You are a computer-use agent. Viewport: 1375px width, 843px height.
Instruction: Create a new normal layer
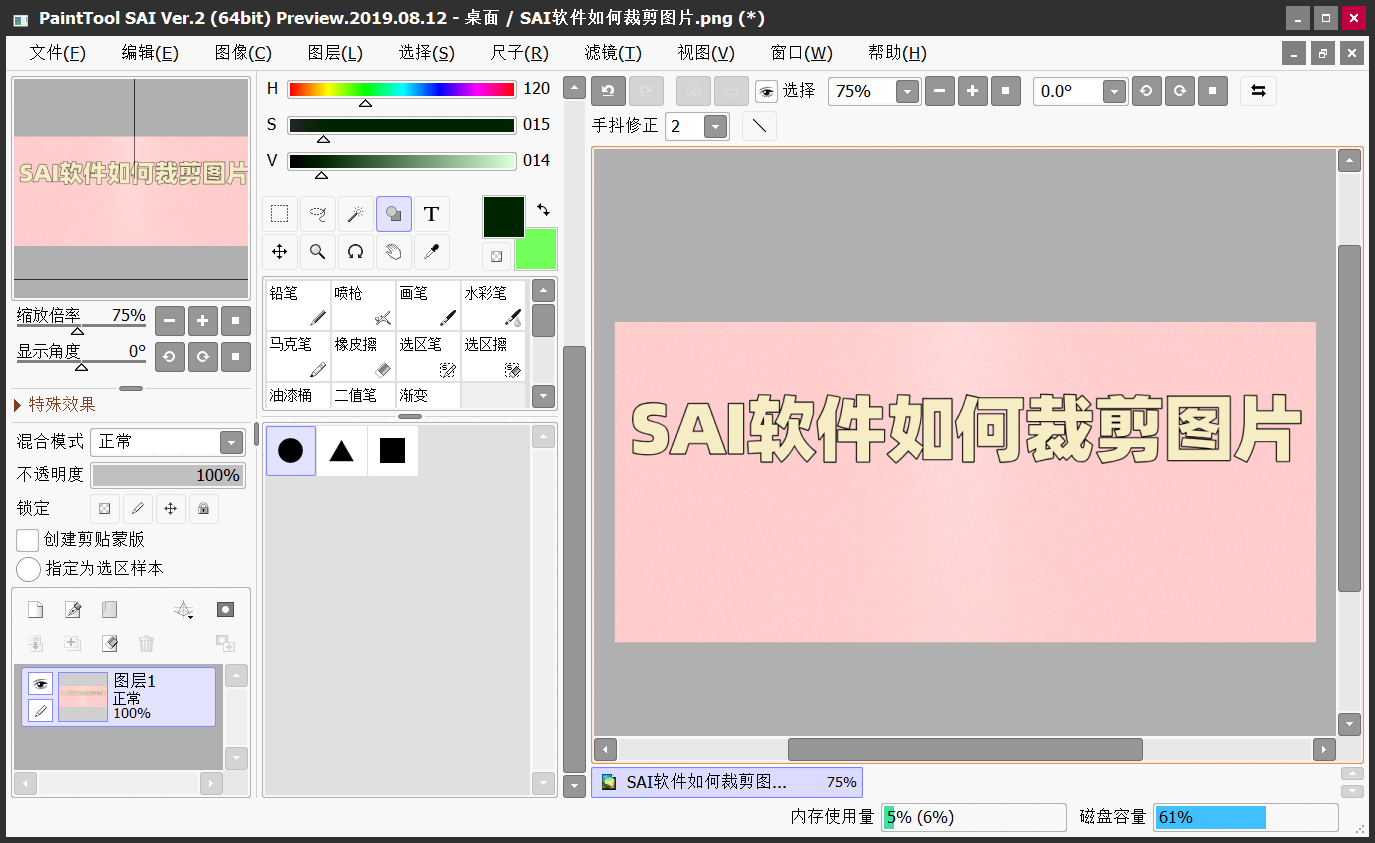point(35,609)
